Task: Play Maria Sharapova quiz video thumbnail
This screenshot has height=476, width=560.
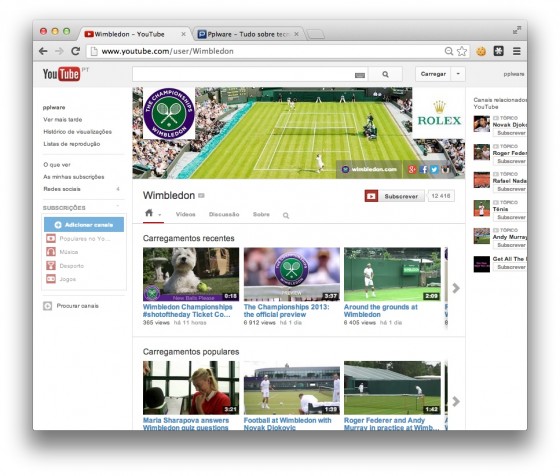Action: (191, 388)
